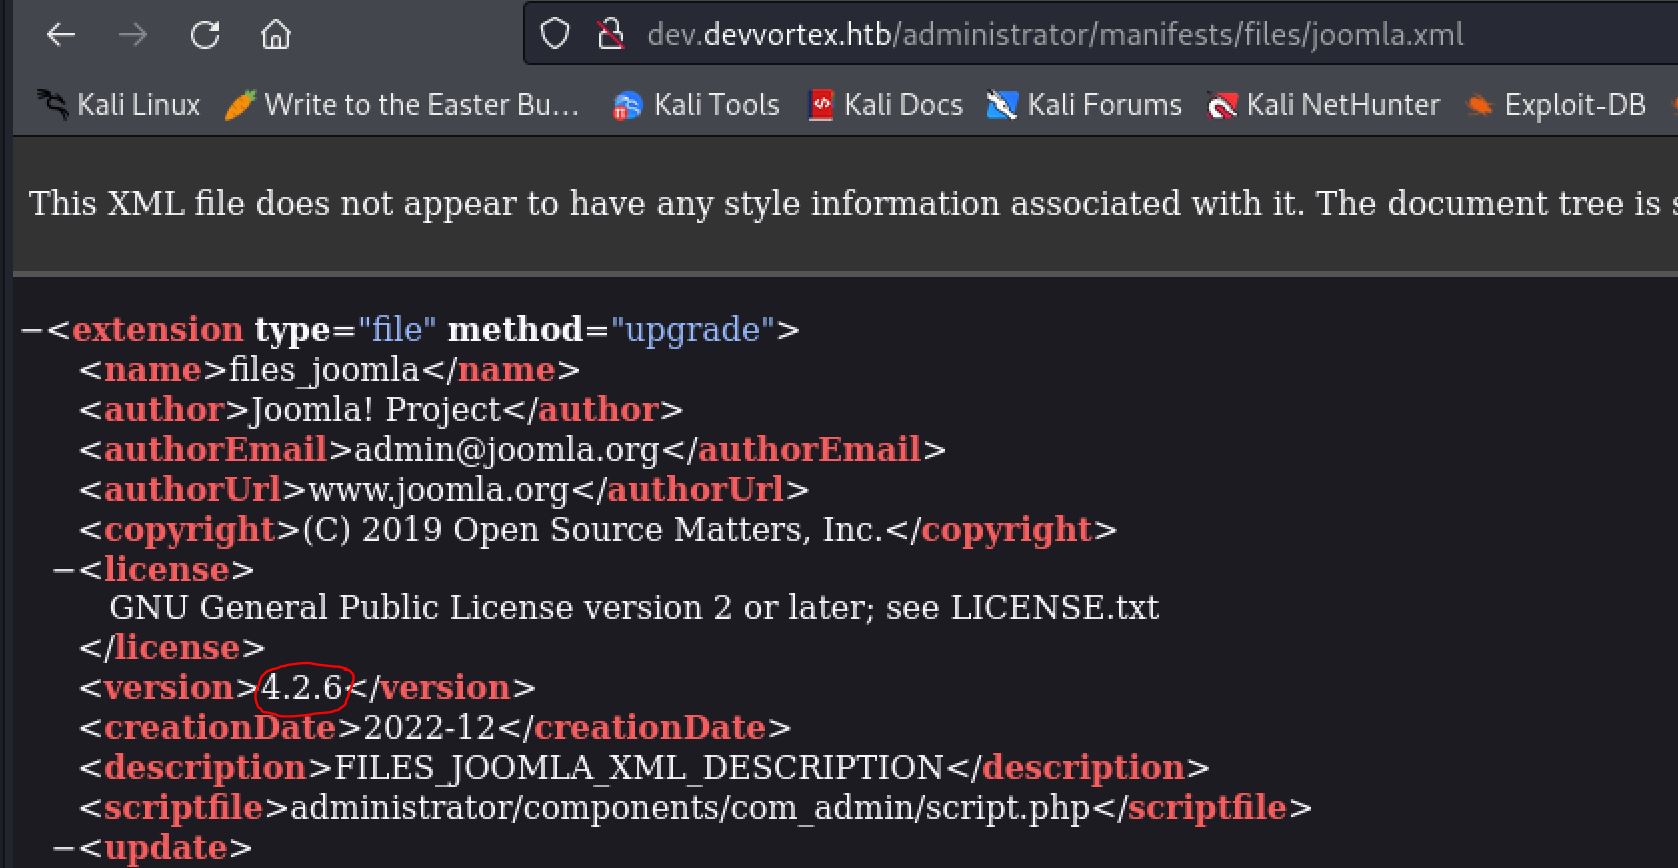Open the Exploit-DB bookmark
1678x868 pixels.
[x=1556, y=105]
